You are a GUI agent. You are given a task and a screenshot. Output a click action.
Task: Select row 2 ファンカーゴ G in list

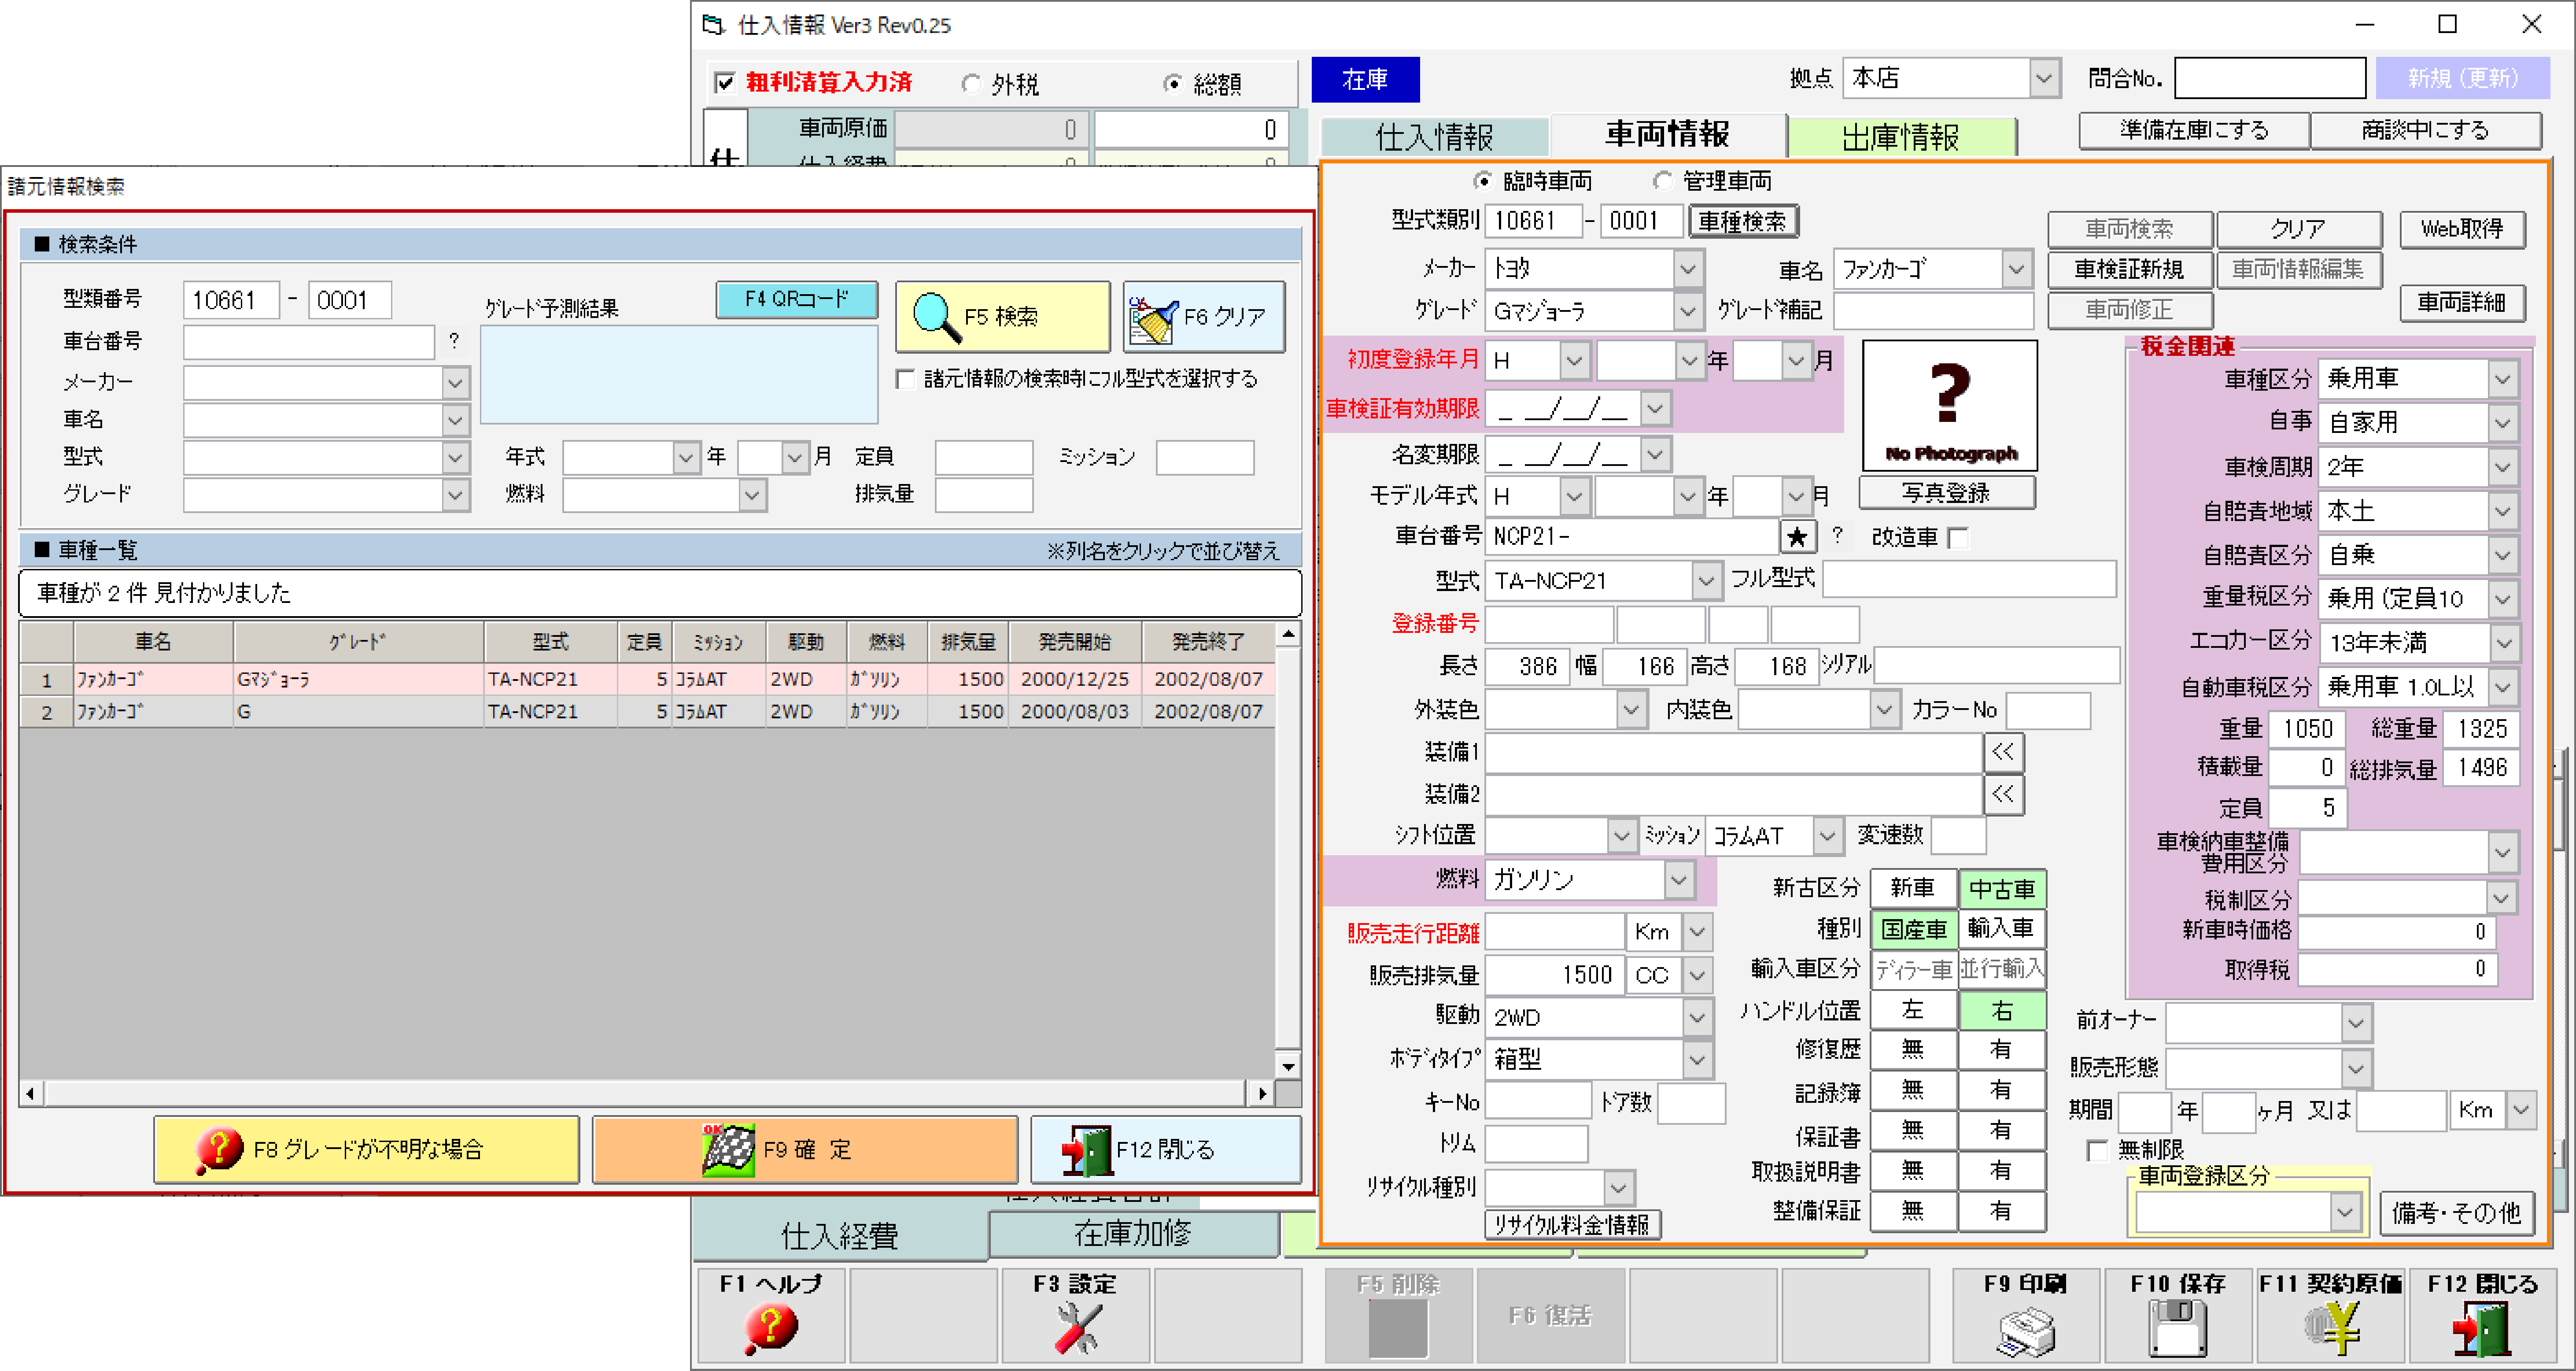coord(646,712)
